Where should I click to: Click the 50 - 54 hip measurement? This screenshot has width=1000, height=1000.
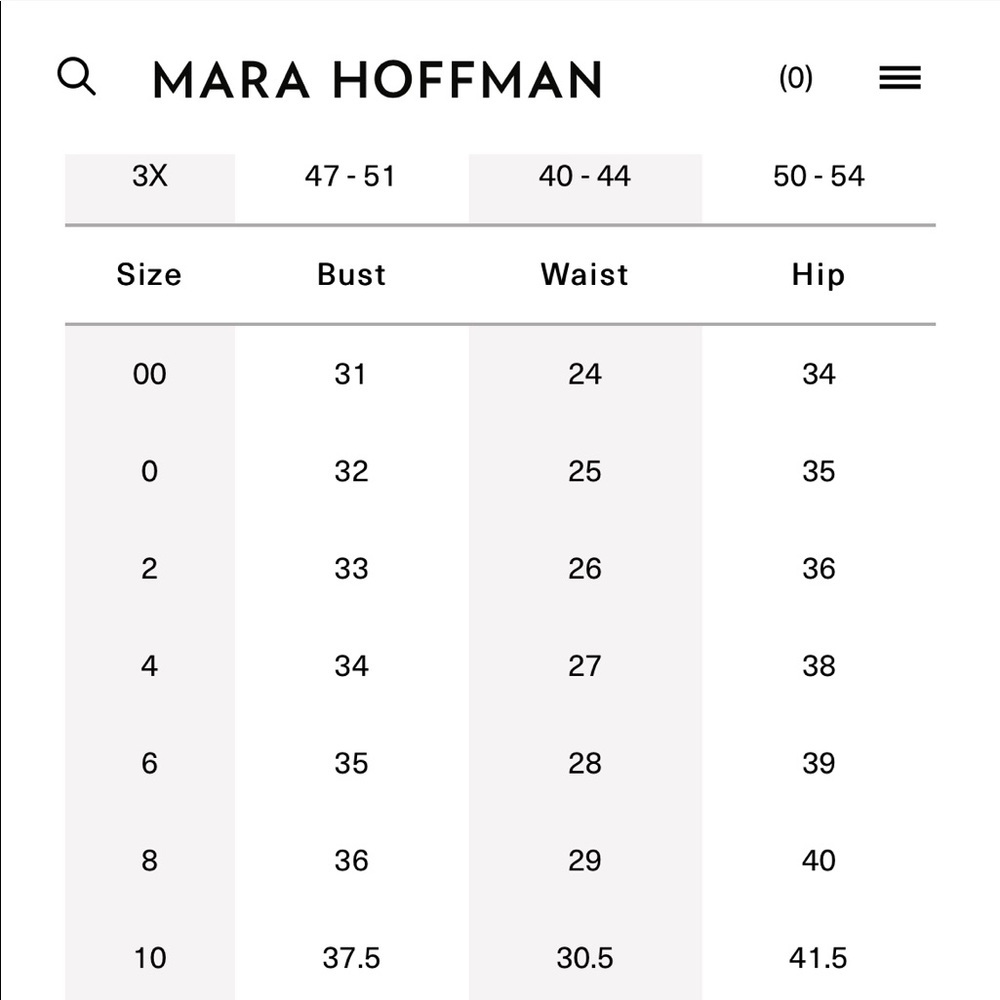pyautogui.click(x=819, y=176)
